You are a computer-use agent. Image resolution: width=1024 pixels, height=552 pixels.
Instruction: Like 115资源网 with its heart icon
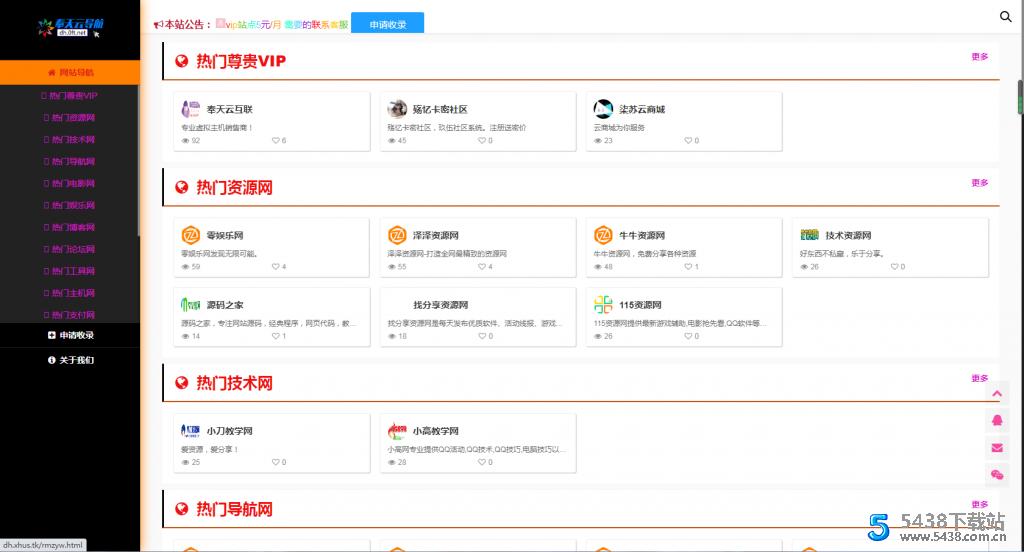(x=688, y=336)
